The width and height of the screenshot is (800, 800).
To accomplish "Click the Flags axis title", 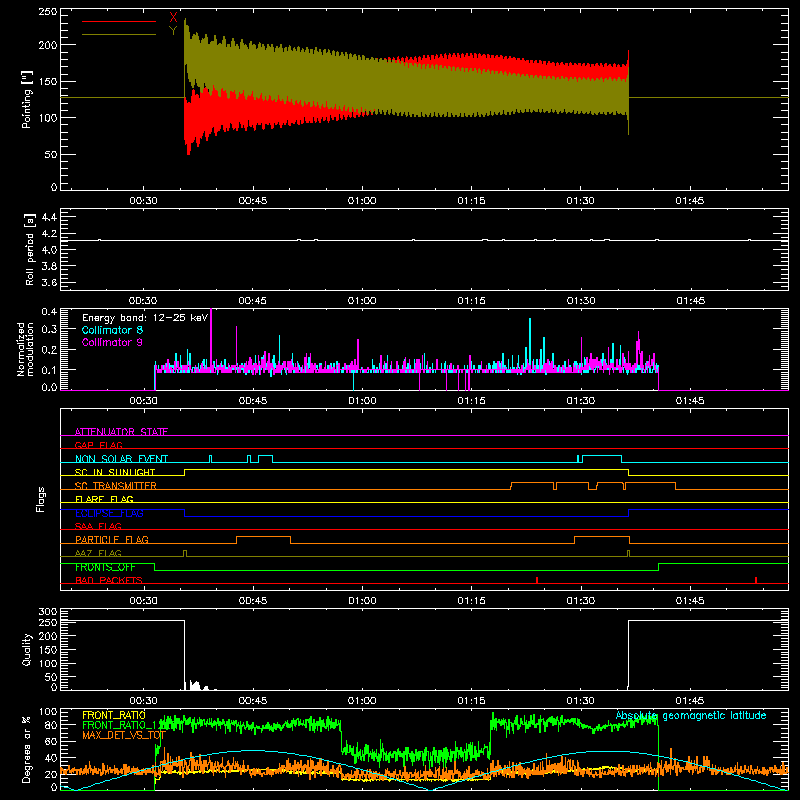I will tap(40, 499).
